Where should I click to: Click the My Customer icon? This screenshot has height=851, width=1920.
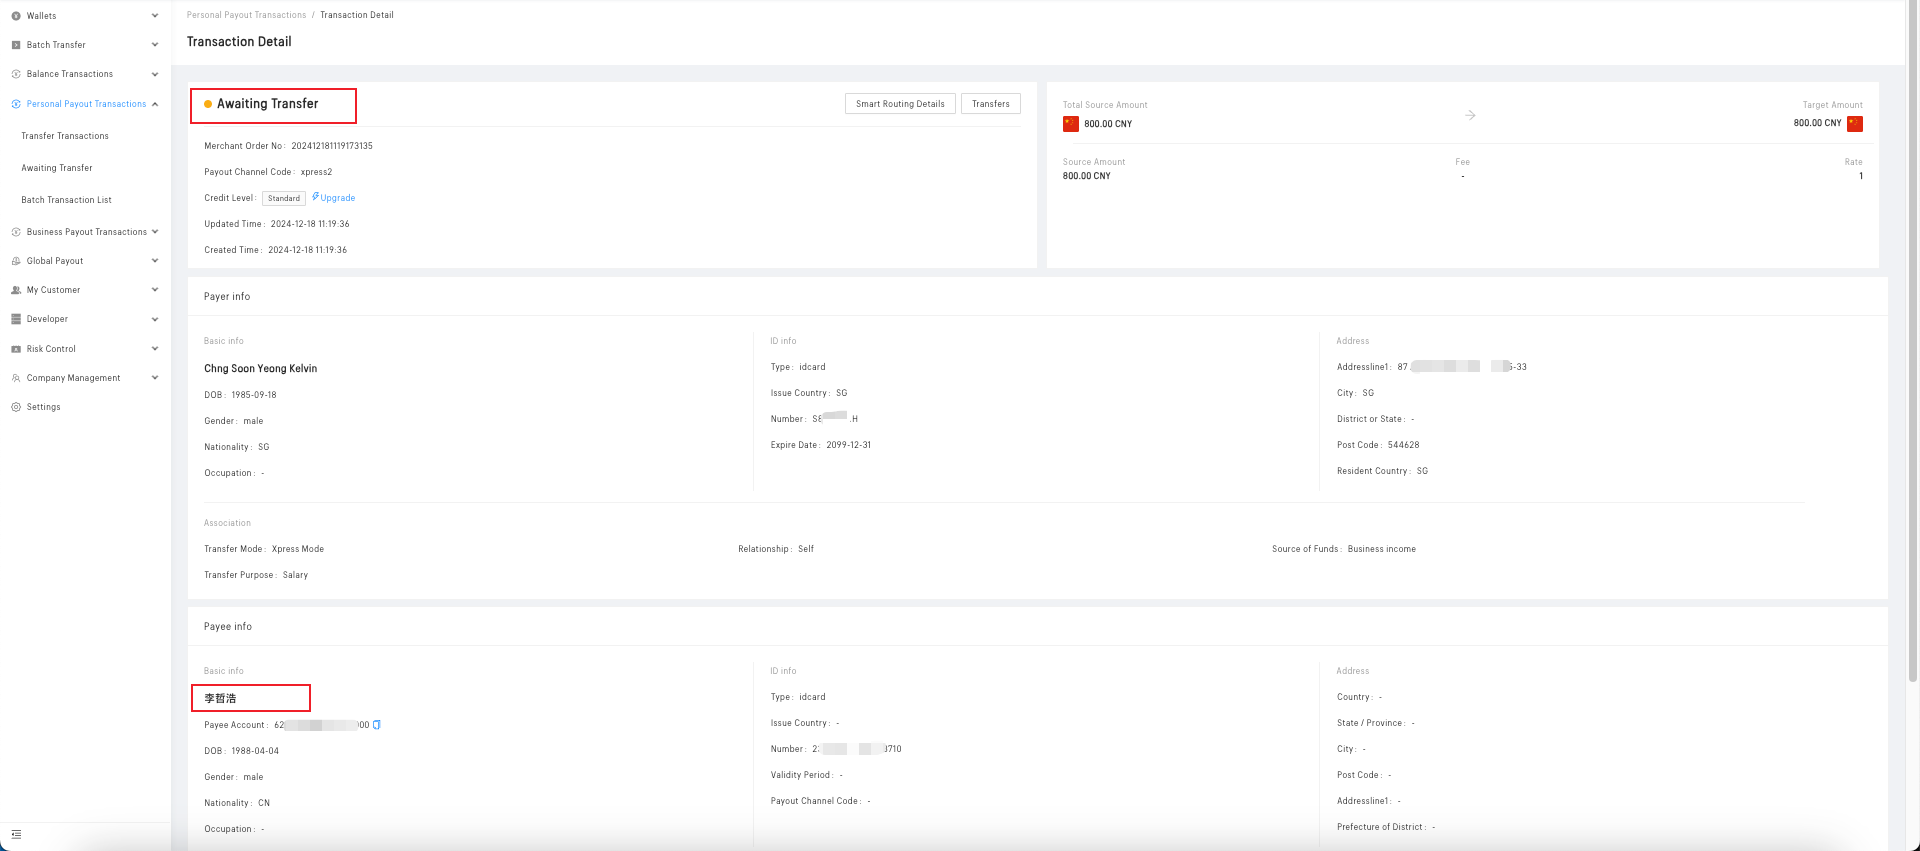click(16, 290)
